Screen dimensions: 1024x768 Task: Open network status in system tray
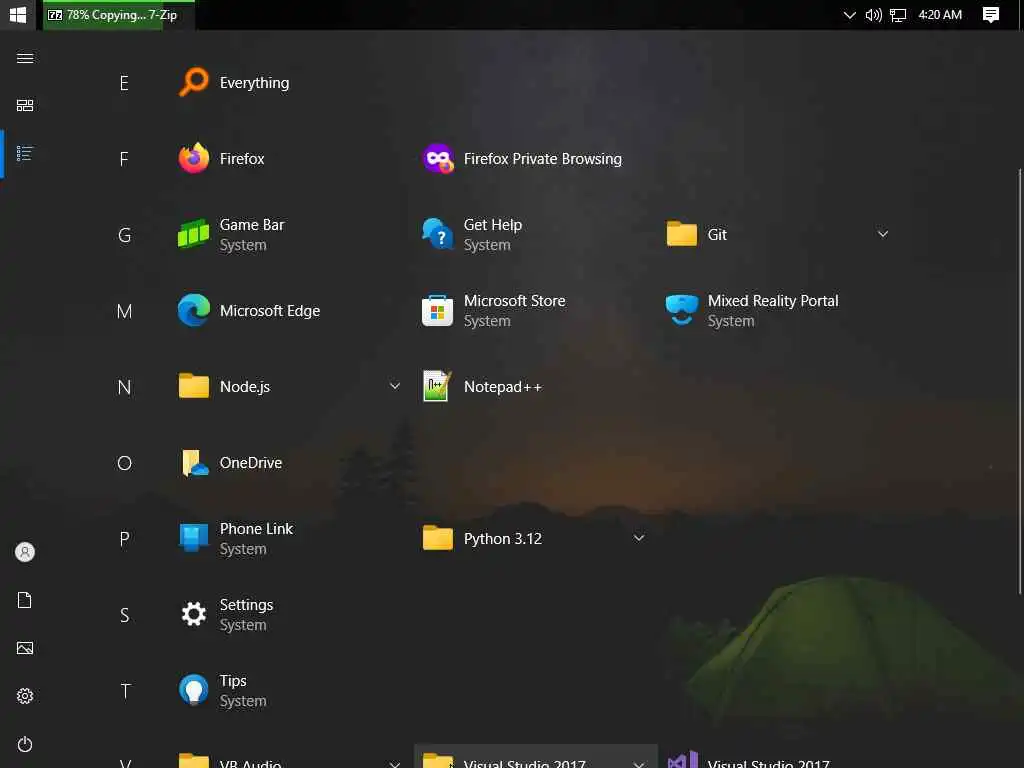[899, 15]
